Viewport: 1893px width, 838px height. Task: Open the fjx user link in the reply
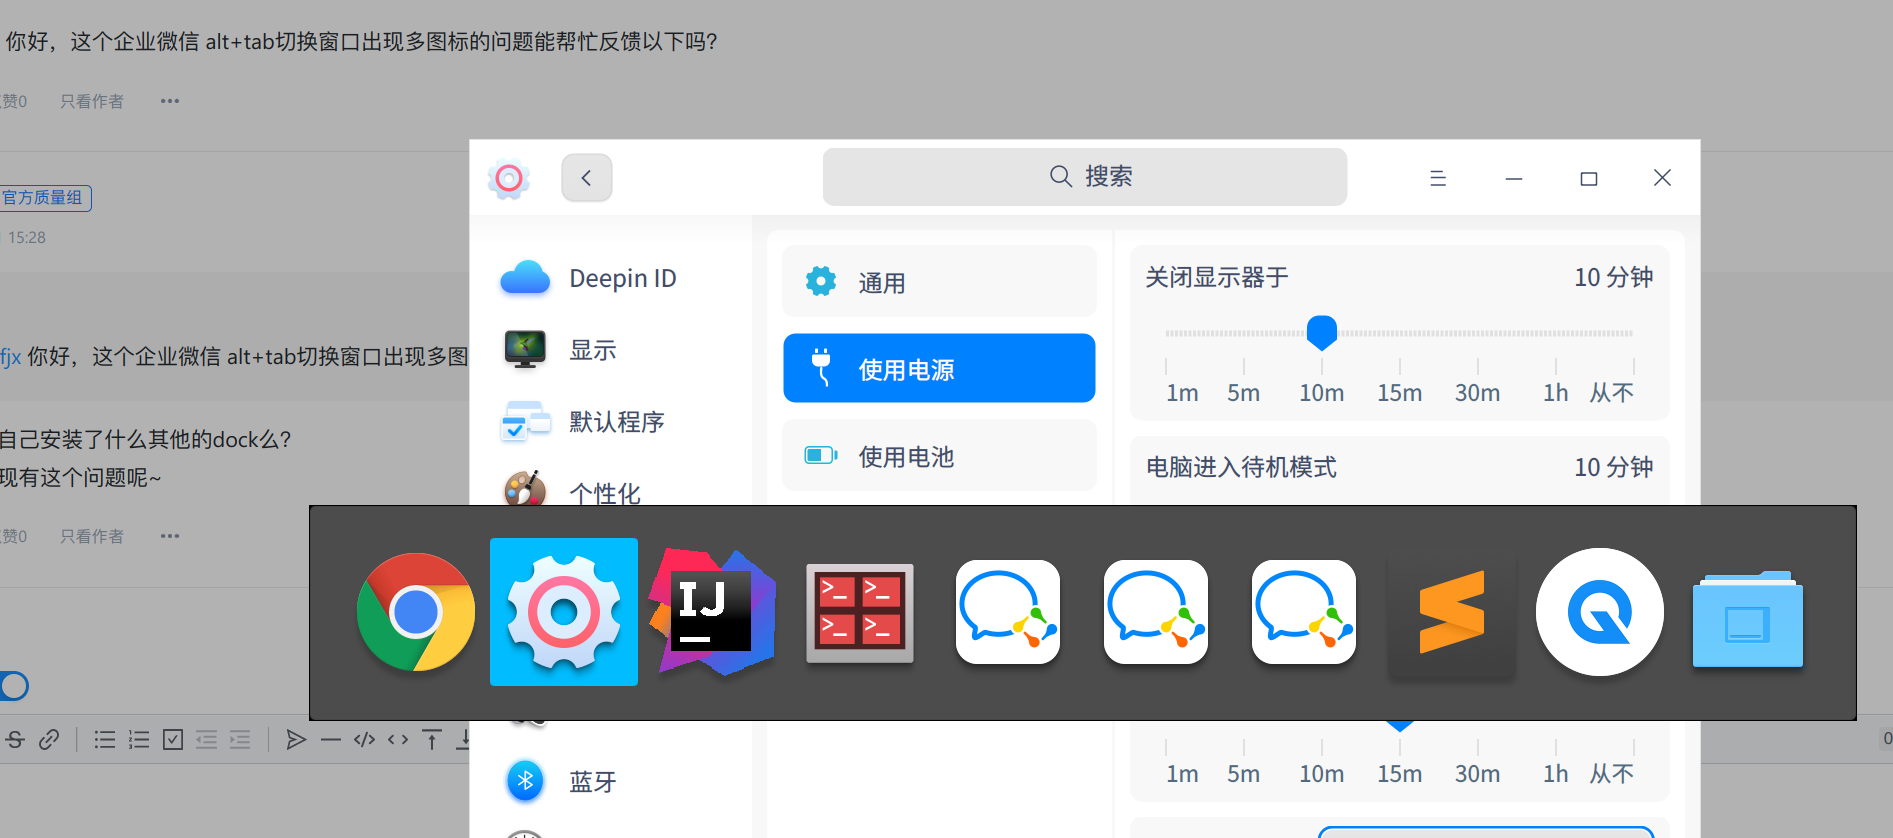pyautogui.click(x=10, y=357)
